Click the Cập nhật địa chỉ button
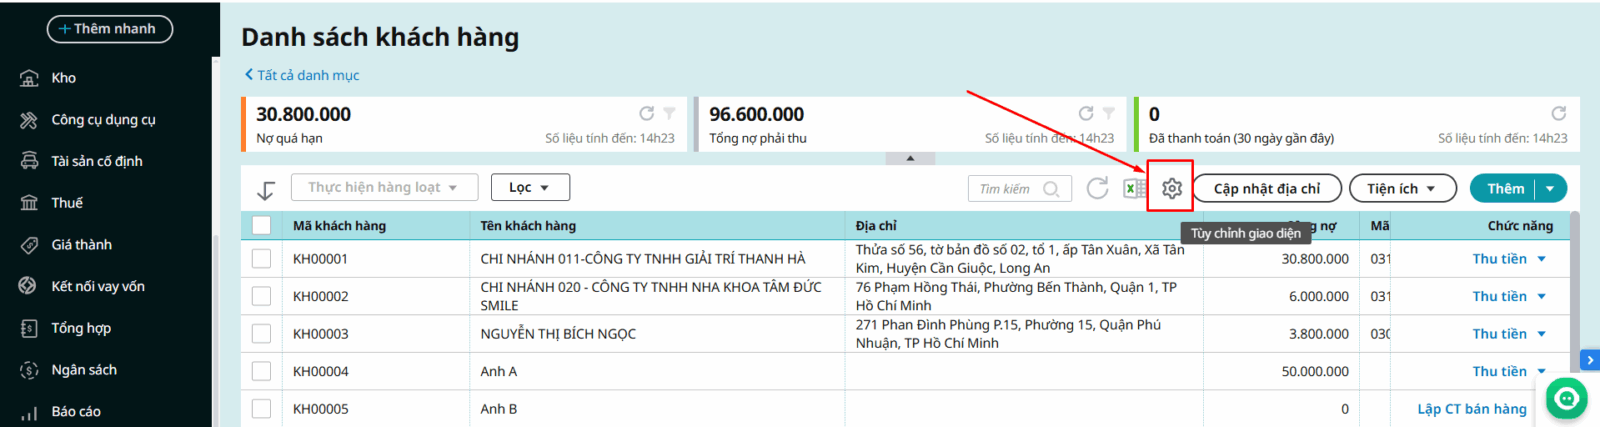 click(1266, 188)
